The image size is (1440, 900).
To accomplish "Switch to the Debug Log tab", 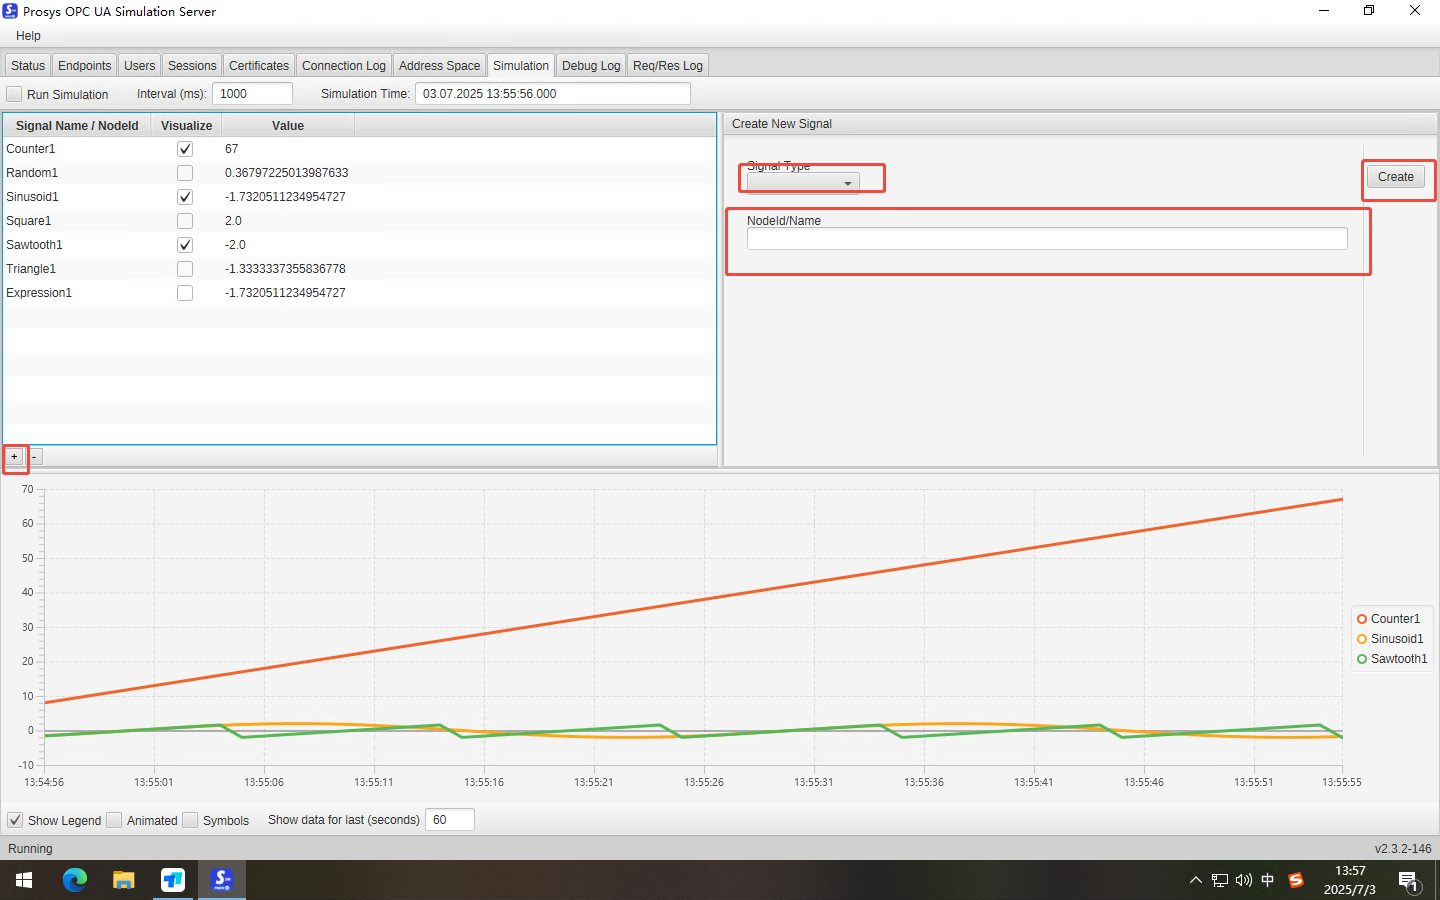I will 590,64.
